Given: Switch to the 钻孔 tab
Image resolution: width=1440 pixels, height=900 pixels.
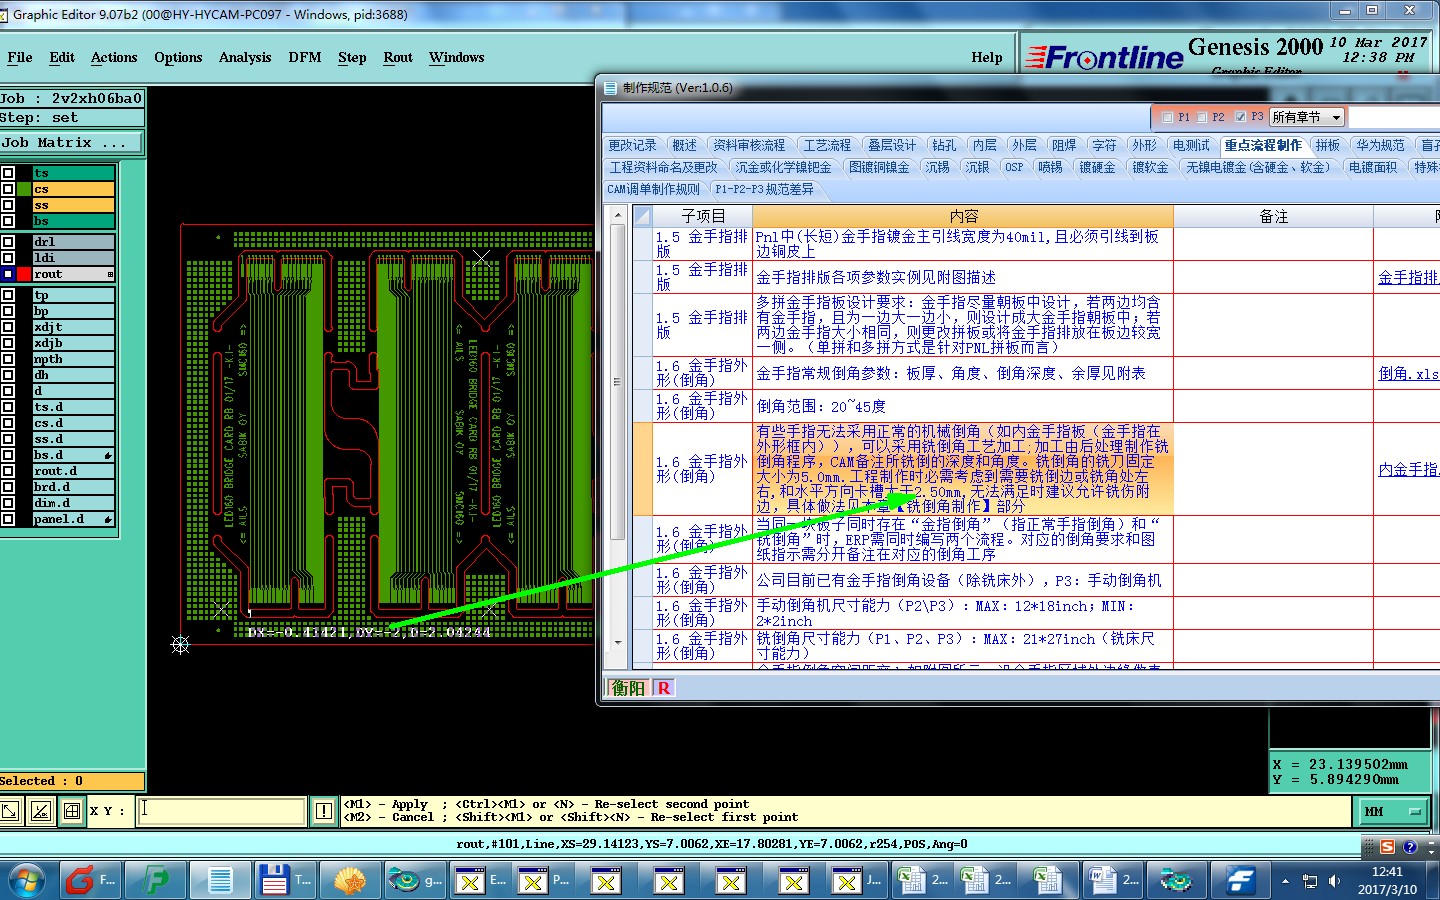Looking at the screenshot, I should 944,145.
